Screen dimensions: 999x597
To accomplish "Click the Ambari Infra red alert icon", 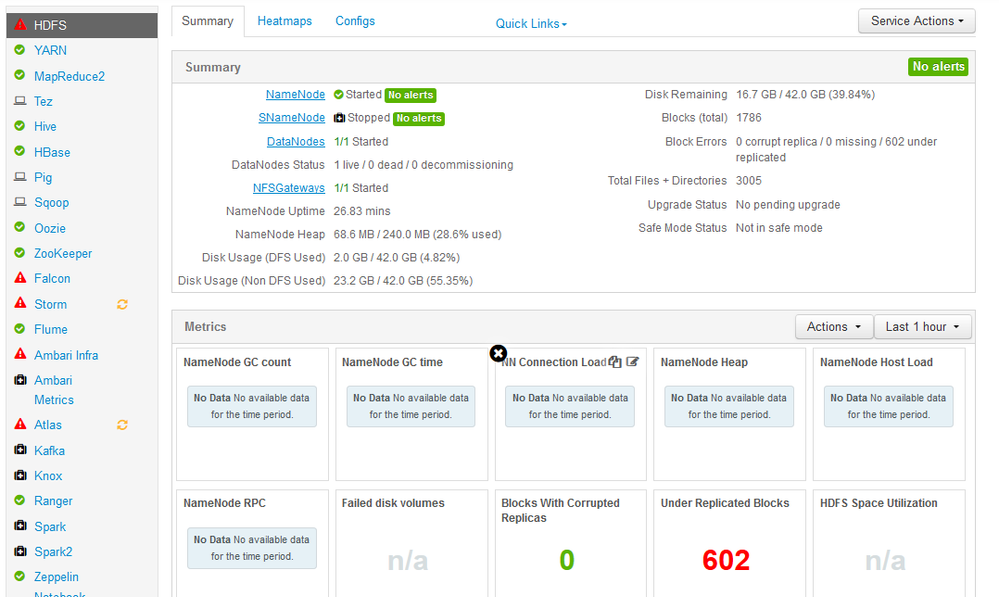I will [20, 354].
